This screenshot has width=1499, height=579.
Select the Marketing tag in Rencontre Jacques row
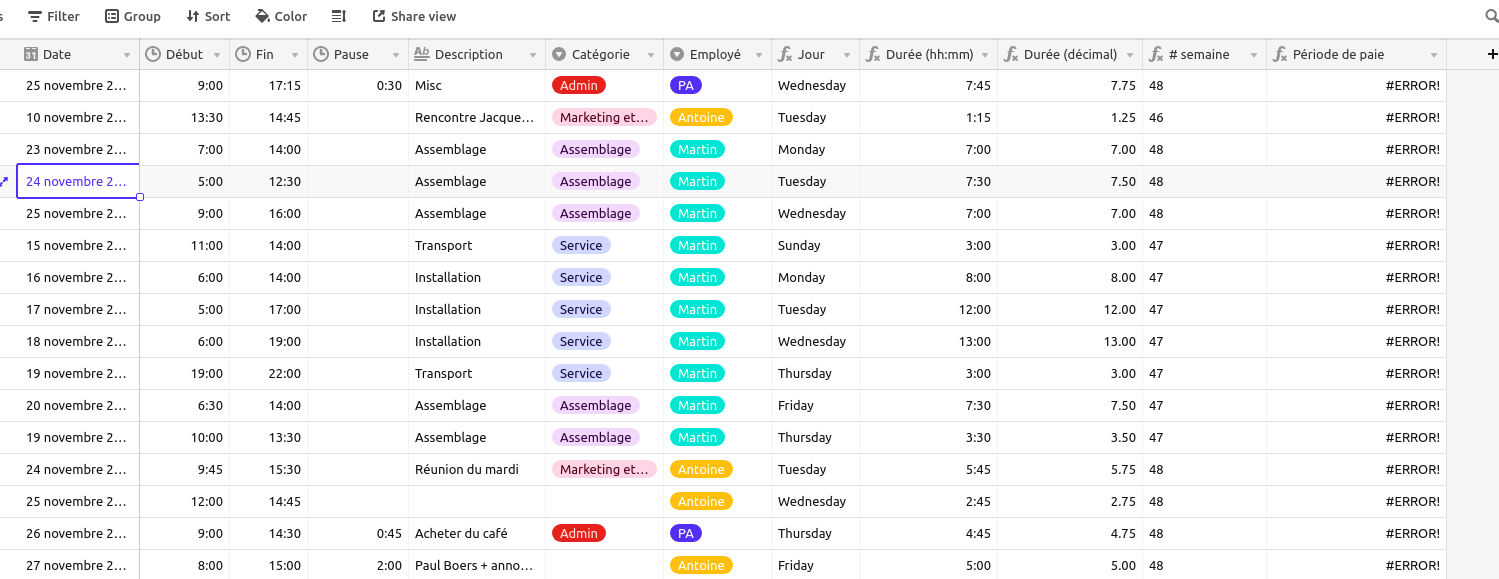click(604, 118)
